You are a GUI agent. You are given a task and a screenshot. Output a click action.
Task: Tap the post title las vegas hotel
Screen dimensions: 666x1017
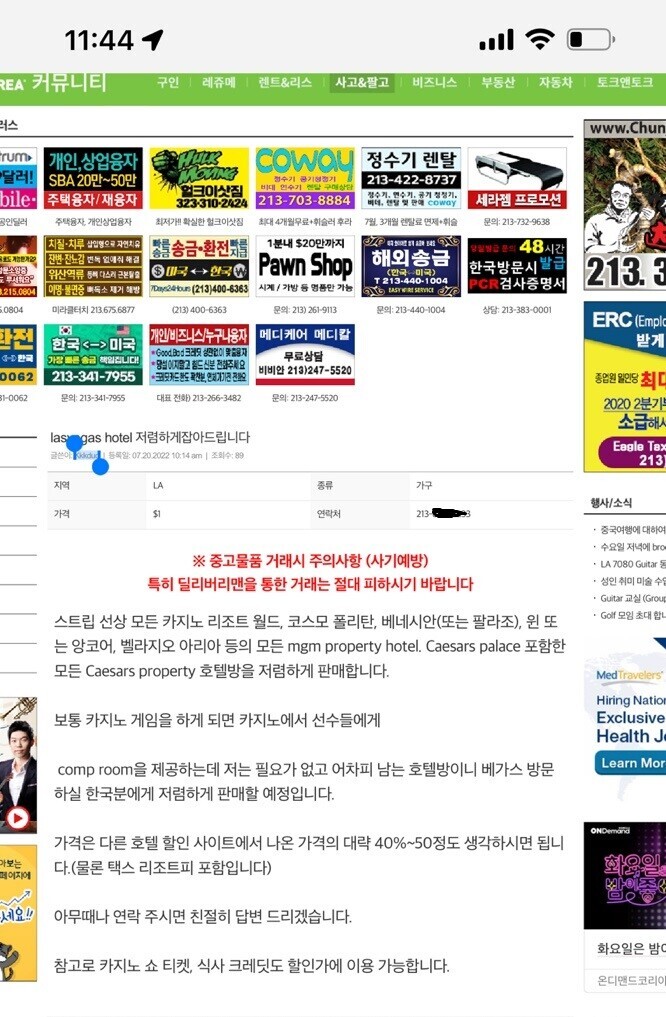[x=150, y=437]
